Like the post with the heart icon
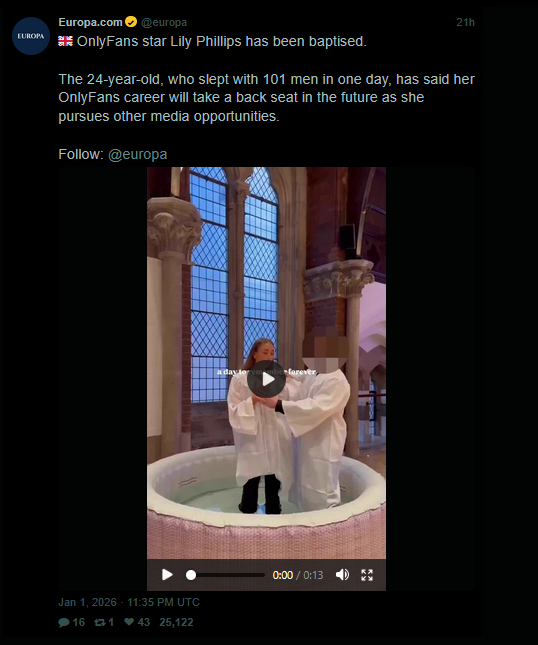This screenshot has width=538, height=645. [x=129, y=622]
